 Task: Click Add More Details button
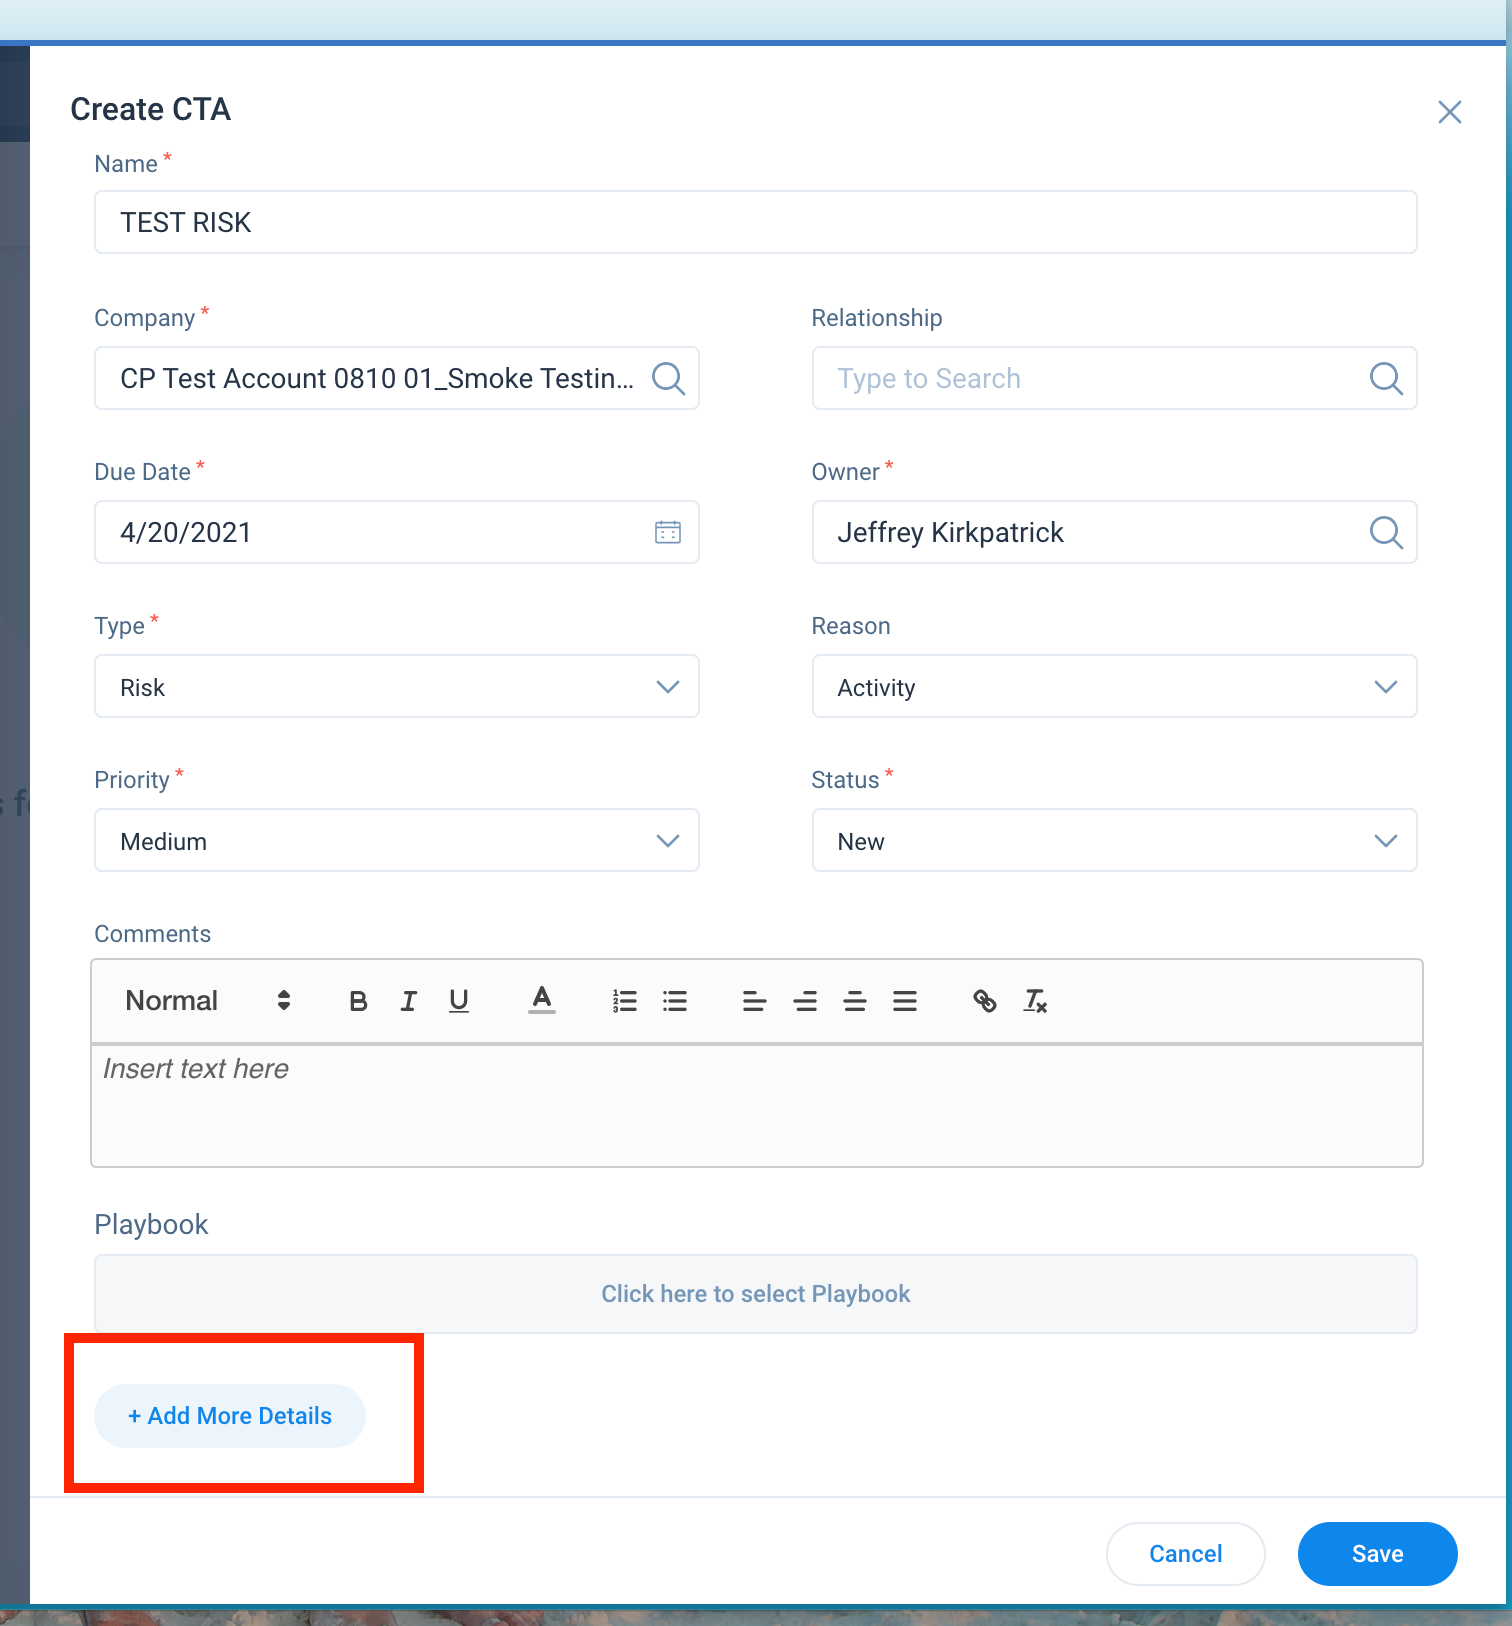click(x=230, y=1416)
